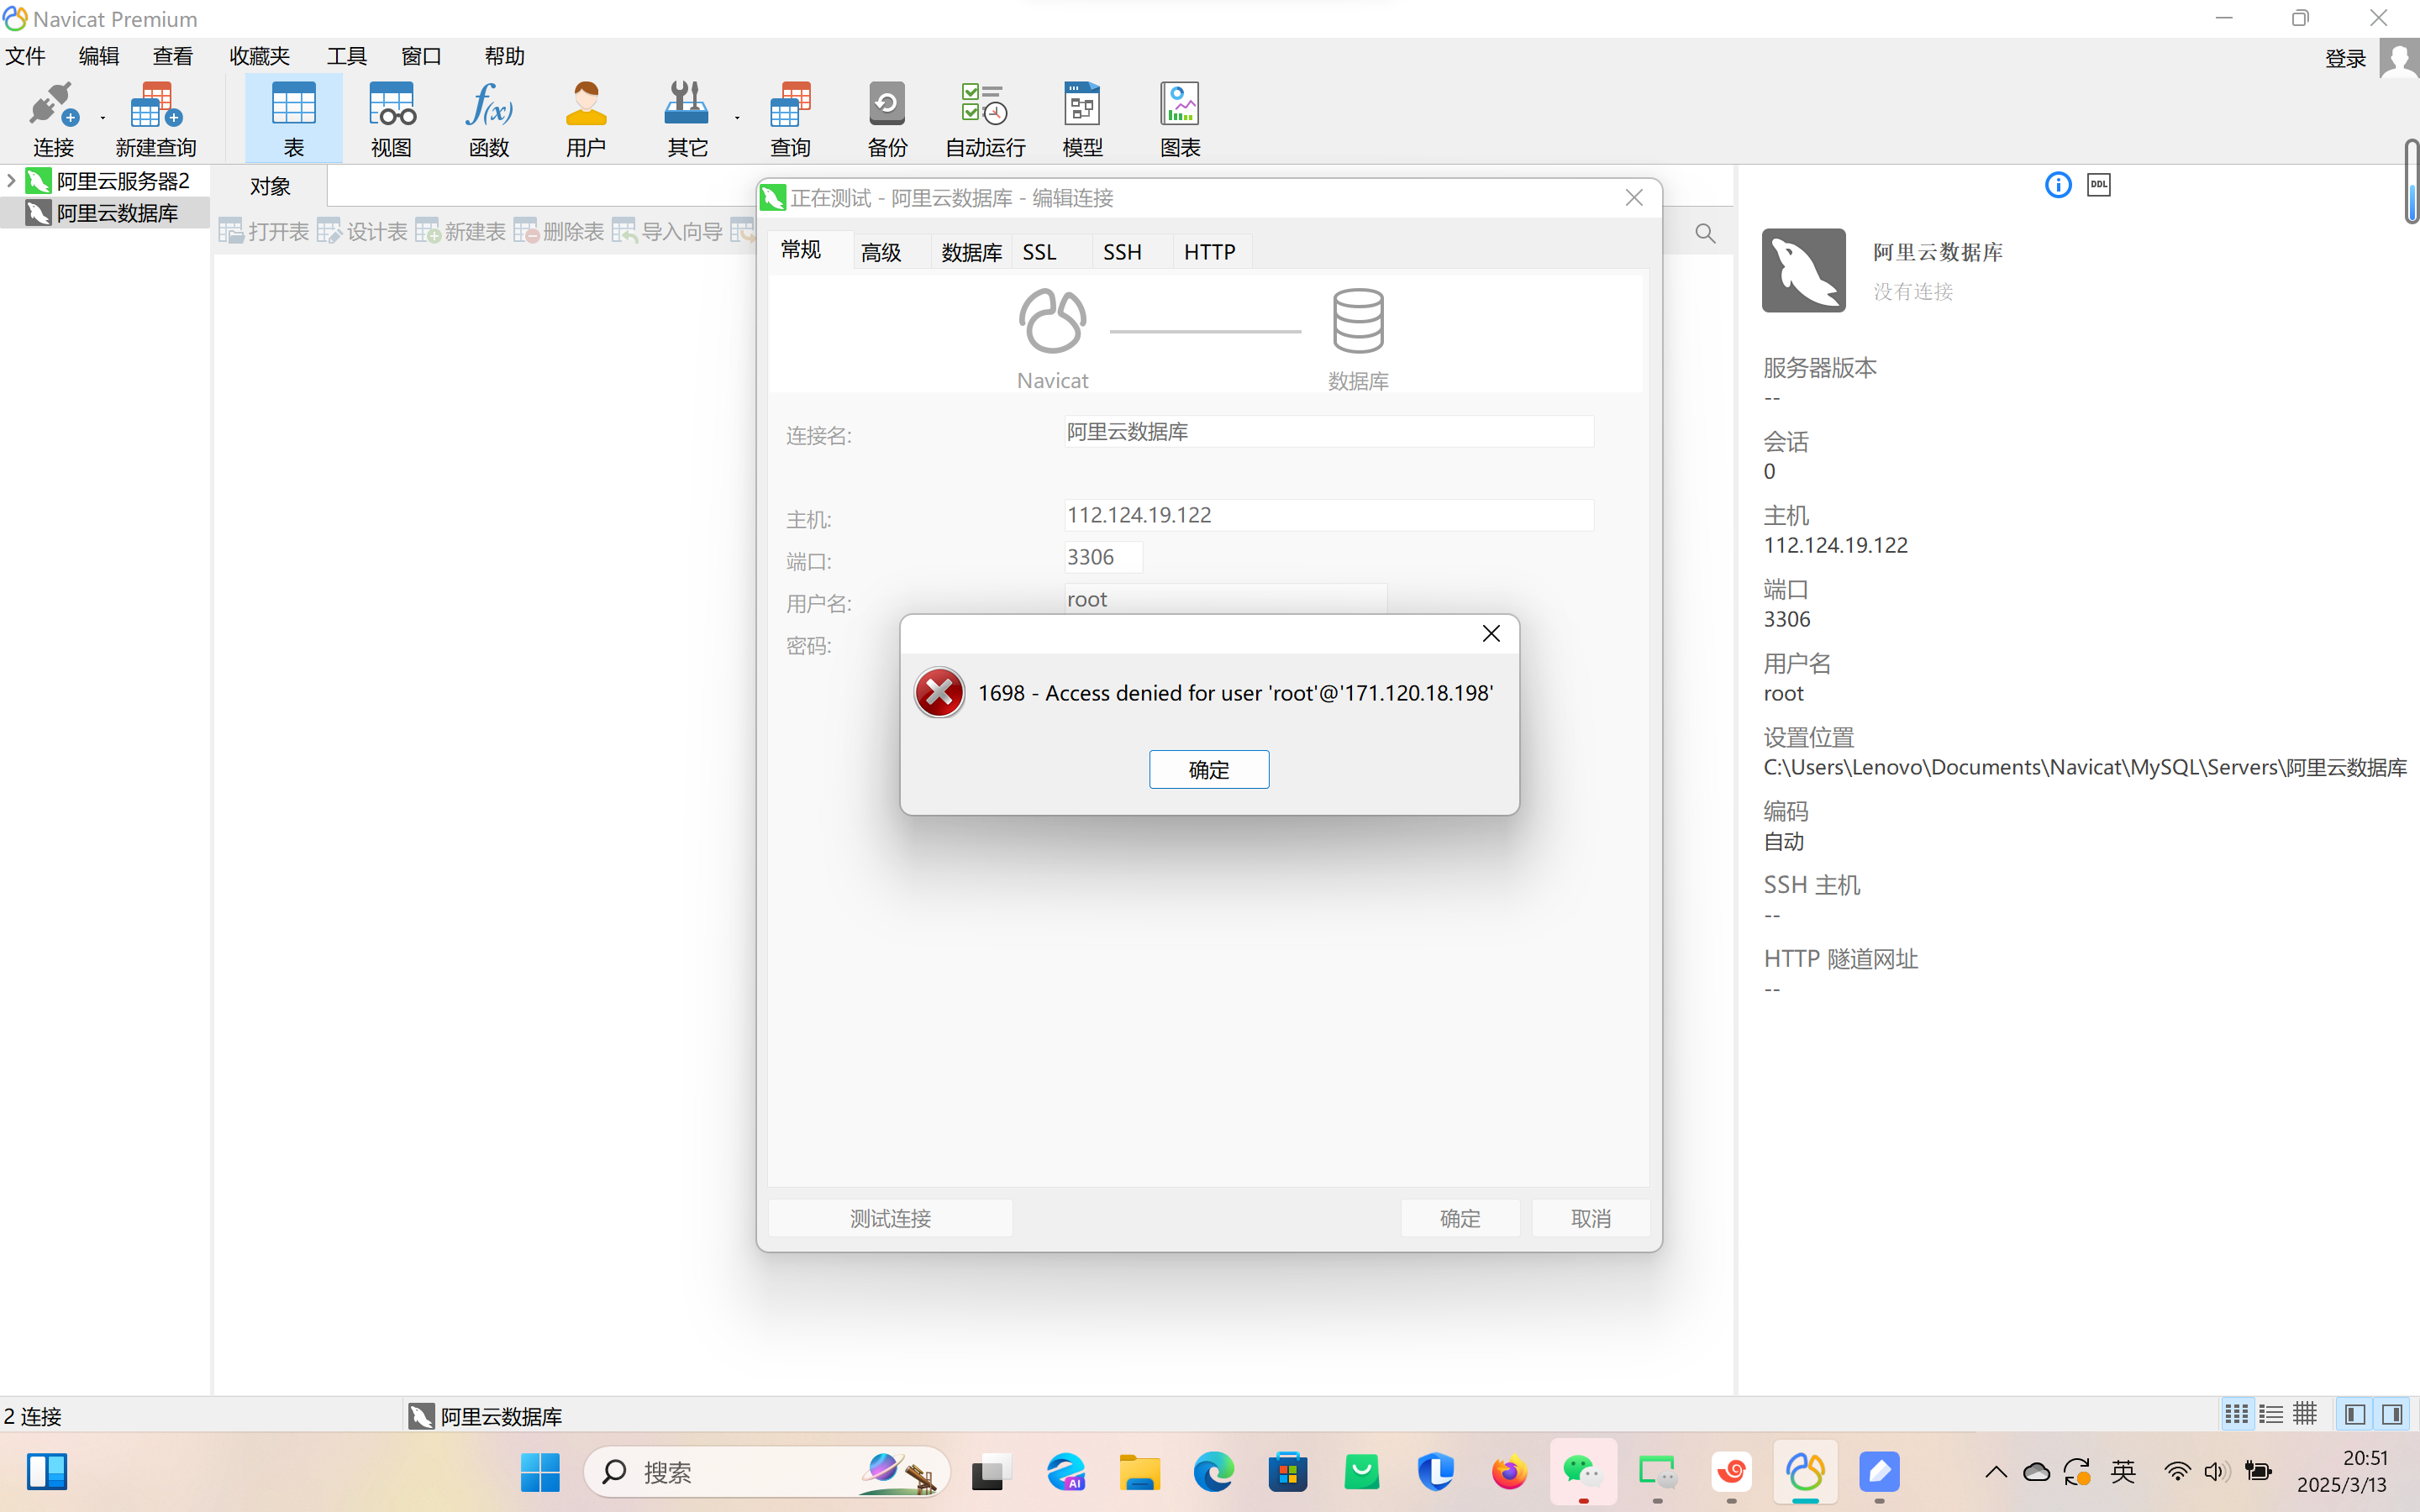2420x1512 pixels.
Task: Expand the 阿里云服务器2 connection tree node
Action: tap(11, 181)
